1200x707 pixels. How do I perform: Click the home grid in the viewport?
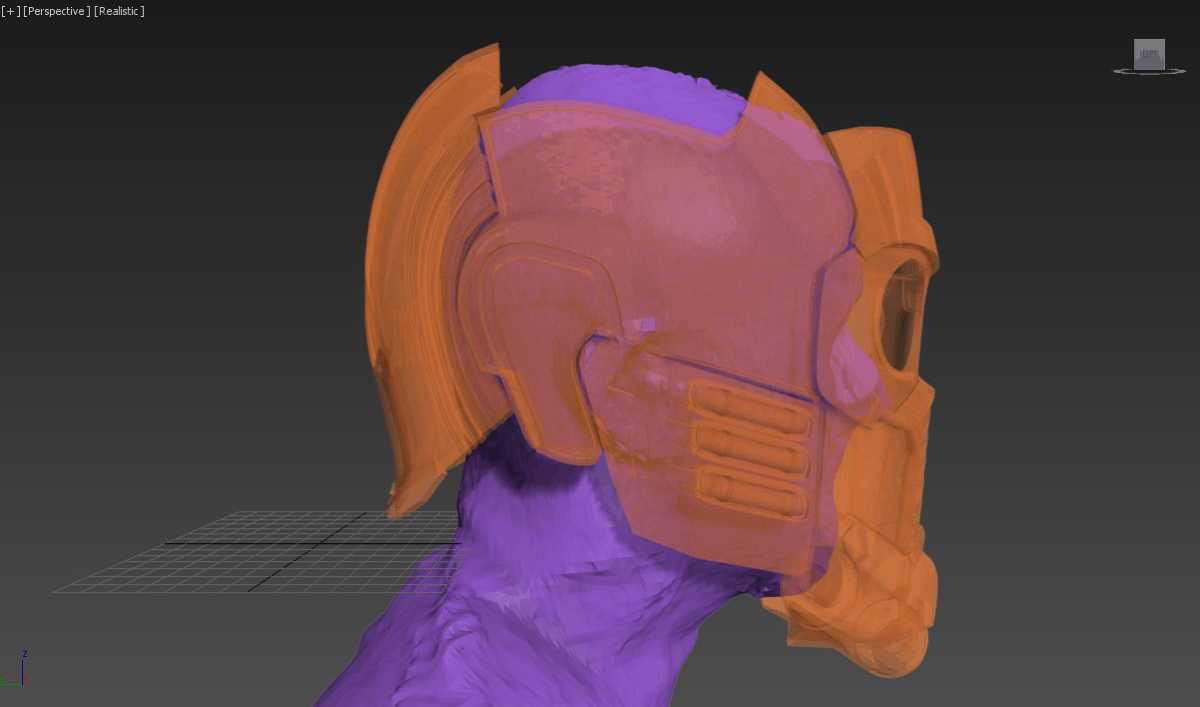tap(250, 555)
